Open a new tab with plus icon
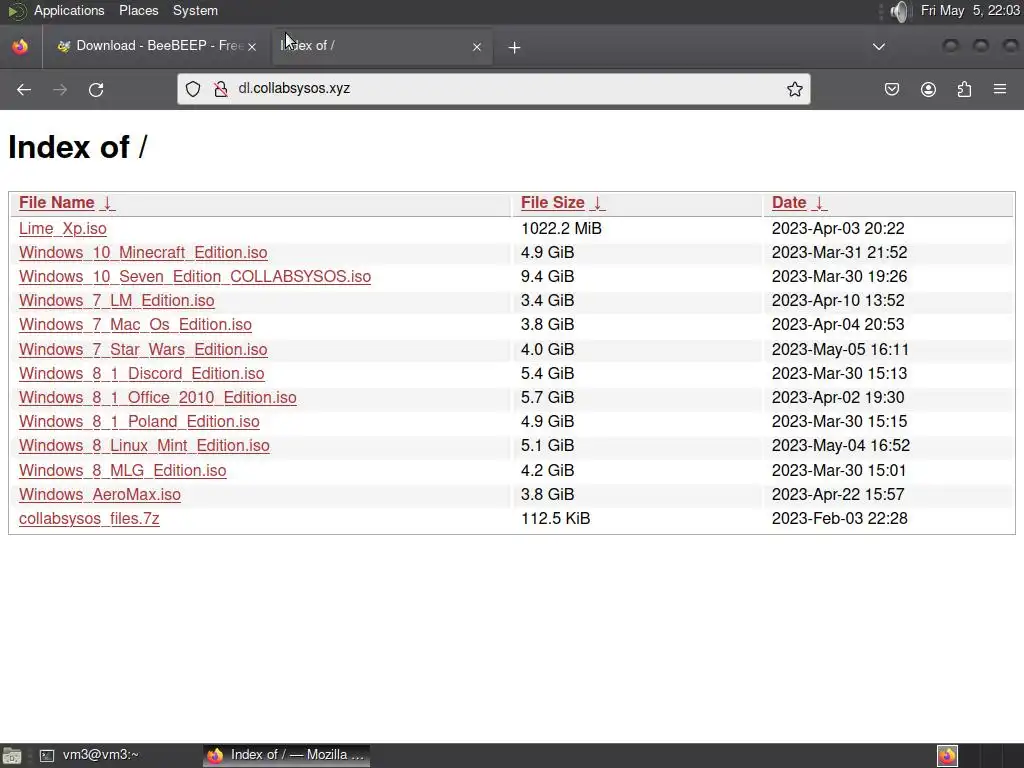Viewport: 1024px width, 768px height. point(514,47)
